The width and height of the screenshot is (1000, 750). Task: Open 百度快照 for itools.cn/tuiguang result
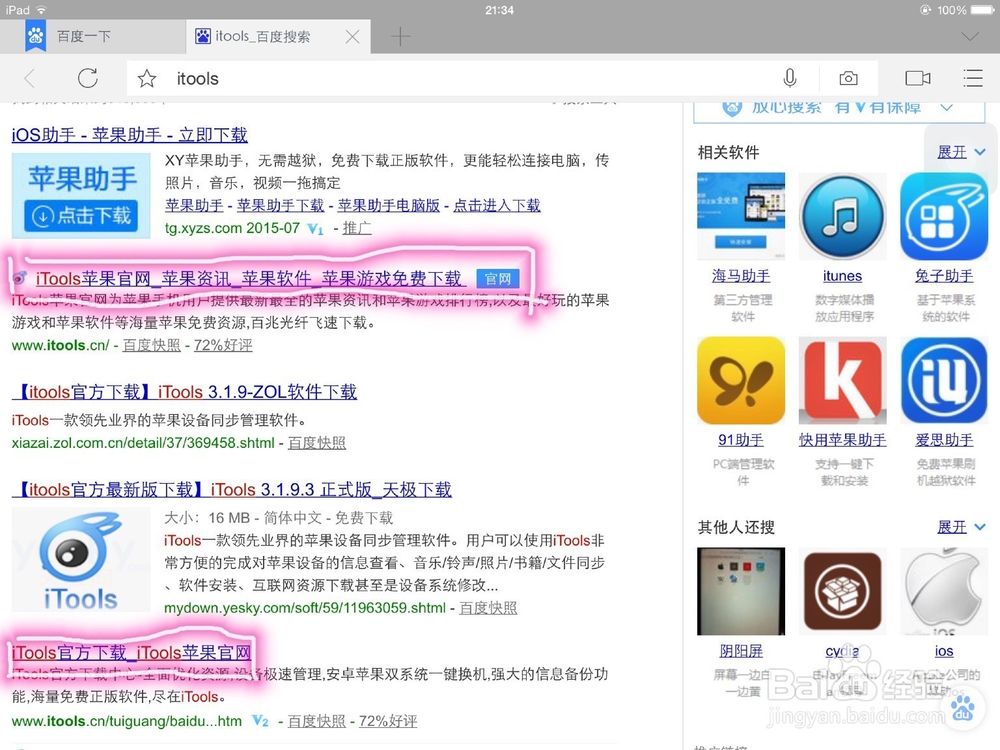click(x=317, y=721)
